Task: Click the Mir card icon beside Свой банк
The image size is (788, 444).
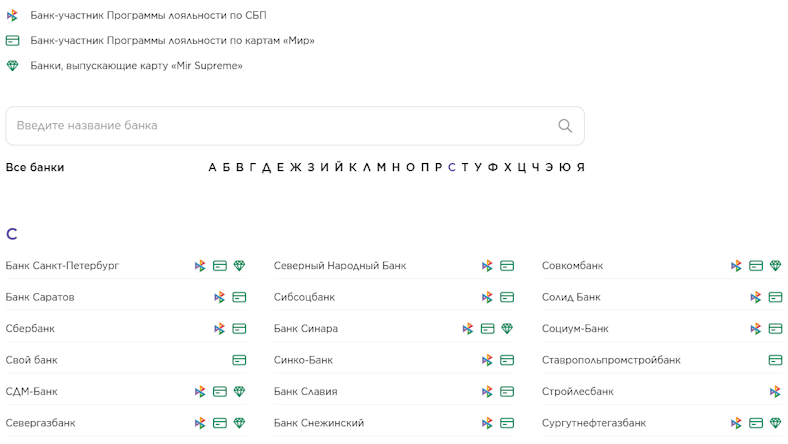Action: [239, 360]
